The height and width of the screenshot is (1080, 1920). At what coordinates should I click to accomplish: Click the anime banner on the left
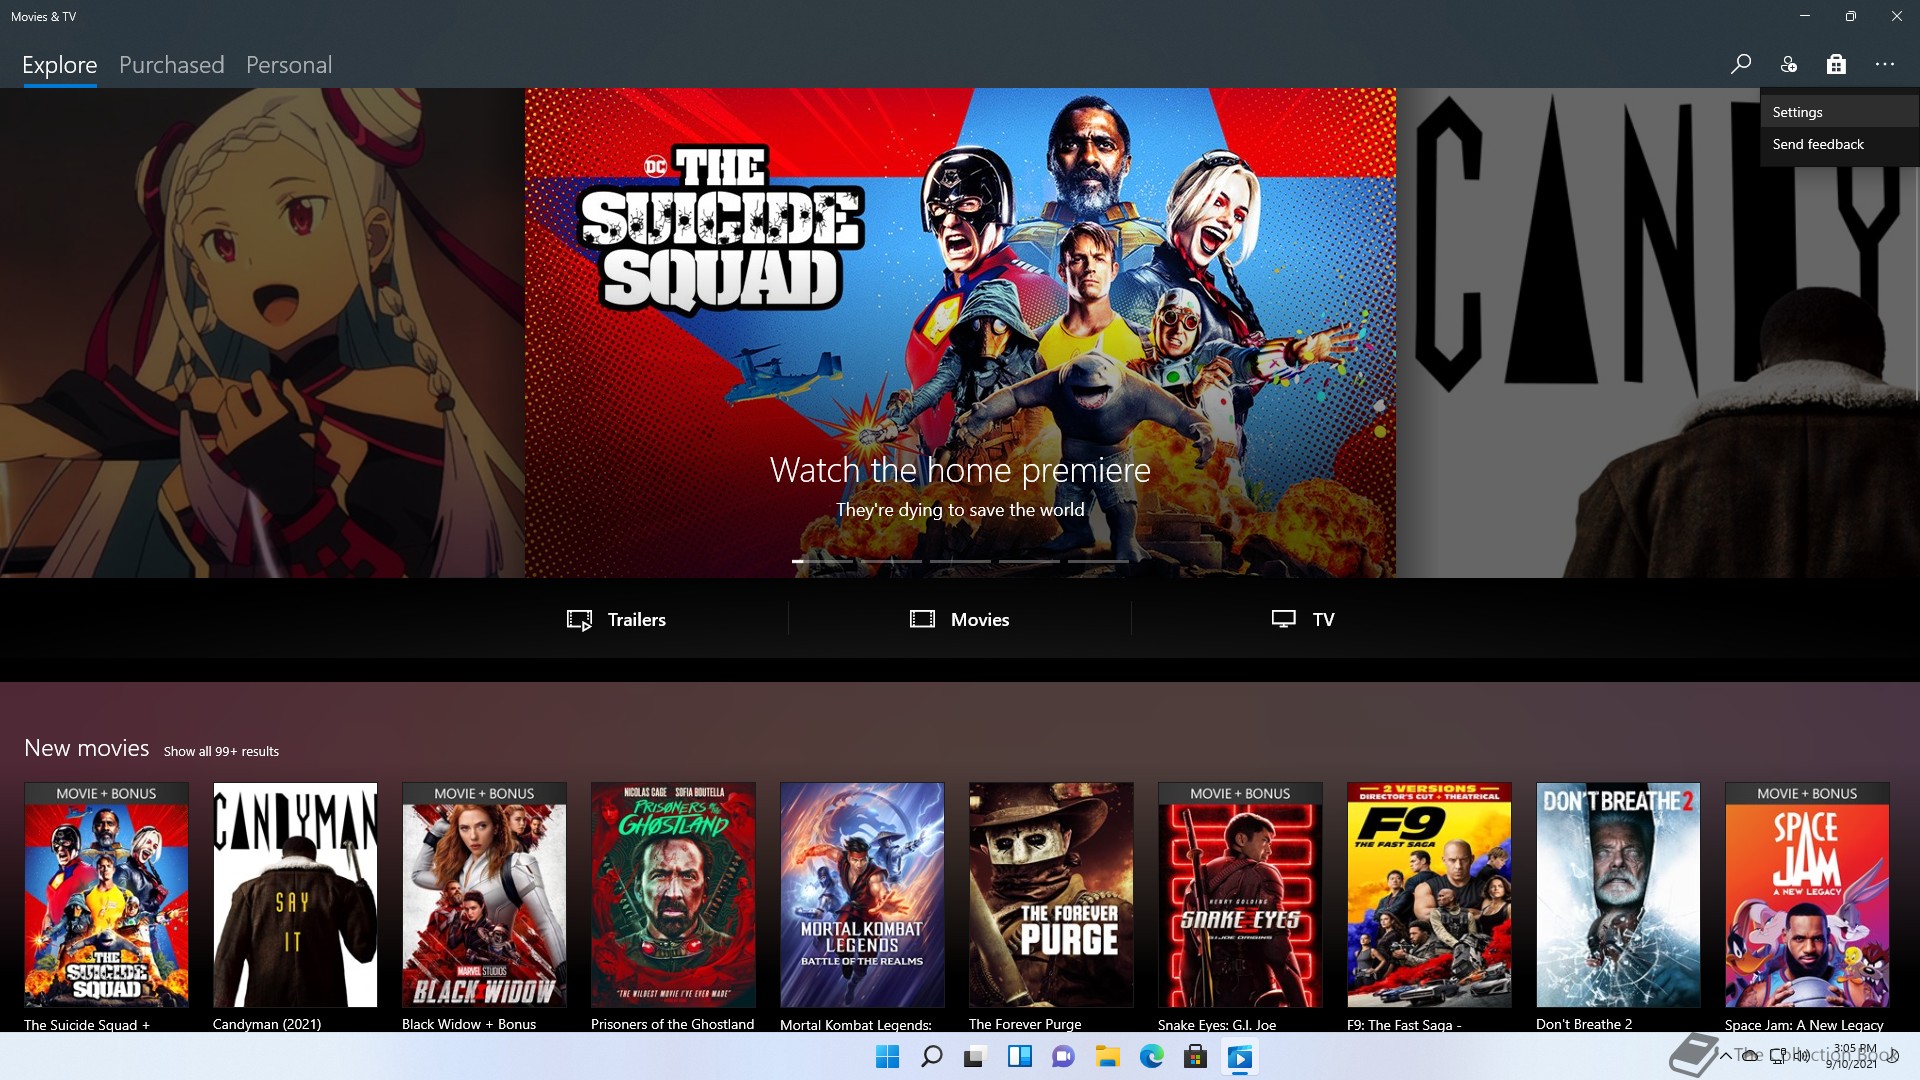[x=262, y=333]
